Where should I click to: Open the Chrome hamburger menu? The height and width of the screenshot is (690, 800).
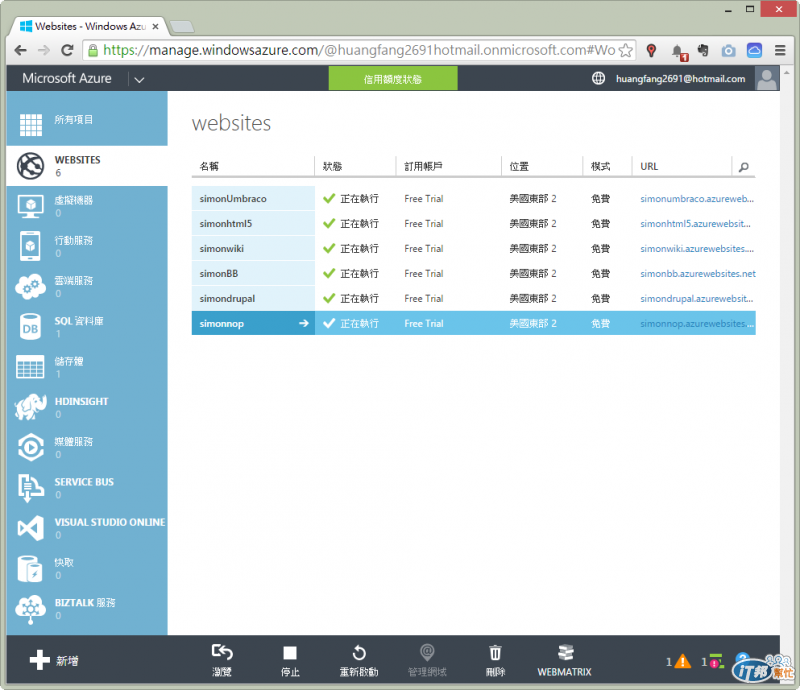tap(780, 50)
